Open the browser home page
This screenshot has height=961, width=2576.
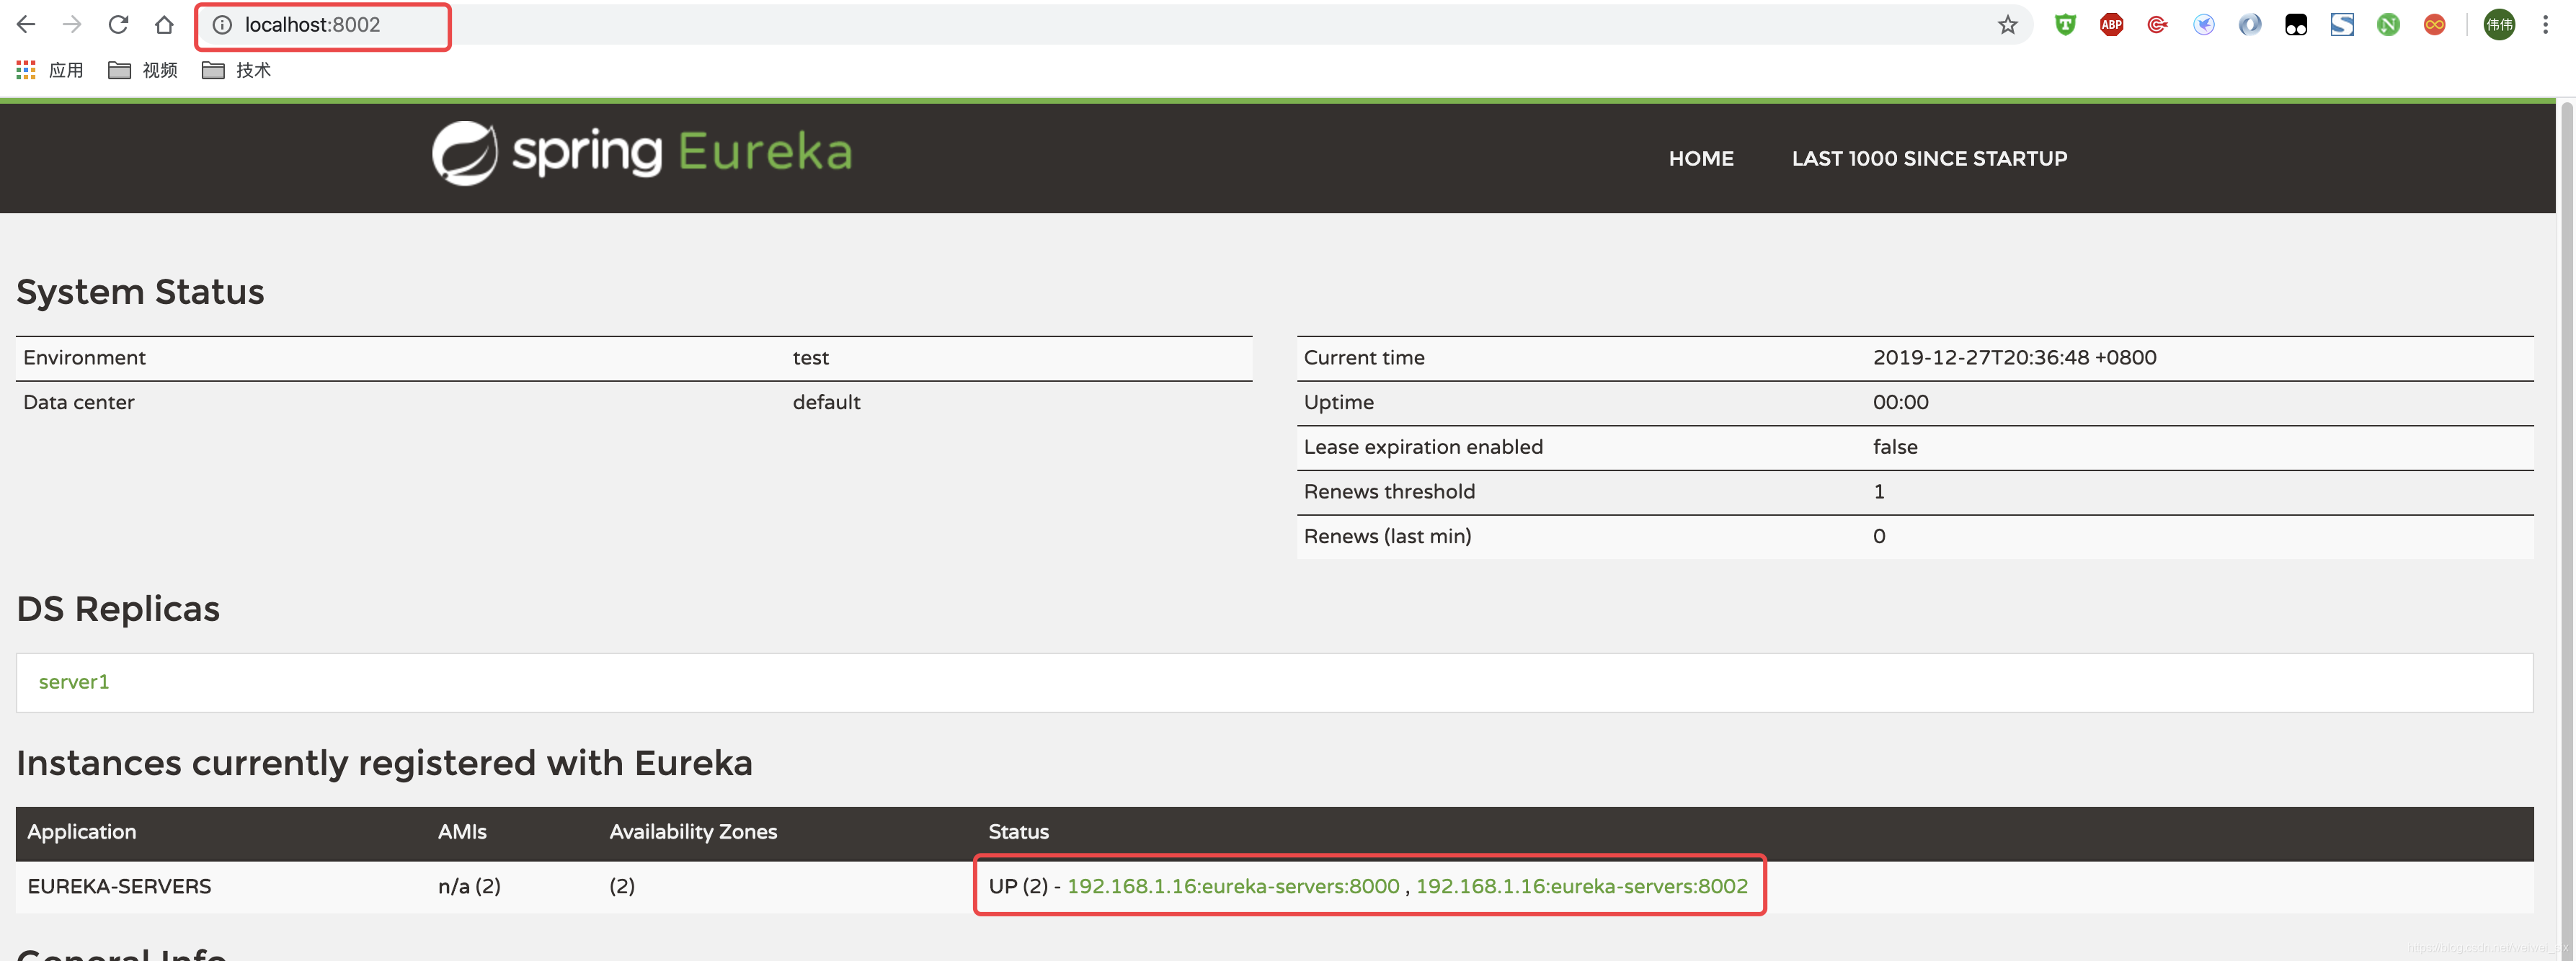coord(164,24)
